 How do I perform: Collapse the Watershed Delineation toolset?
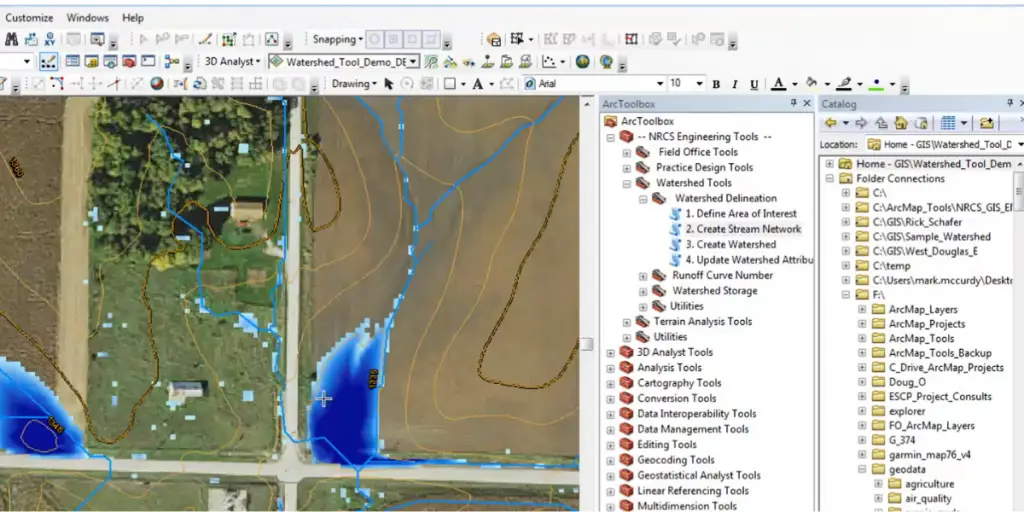pyautogui.click(x=644, y=198)
